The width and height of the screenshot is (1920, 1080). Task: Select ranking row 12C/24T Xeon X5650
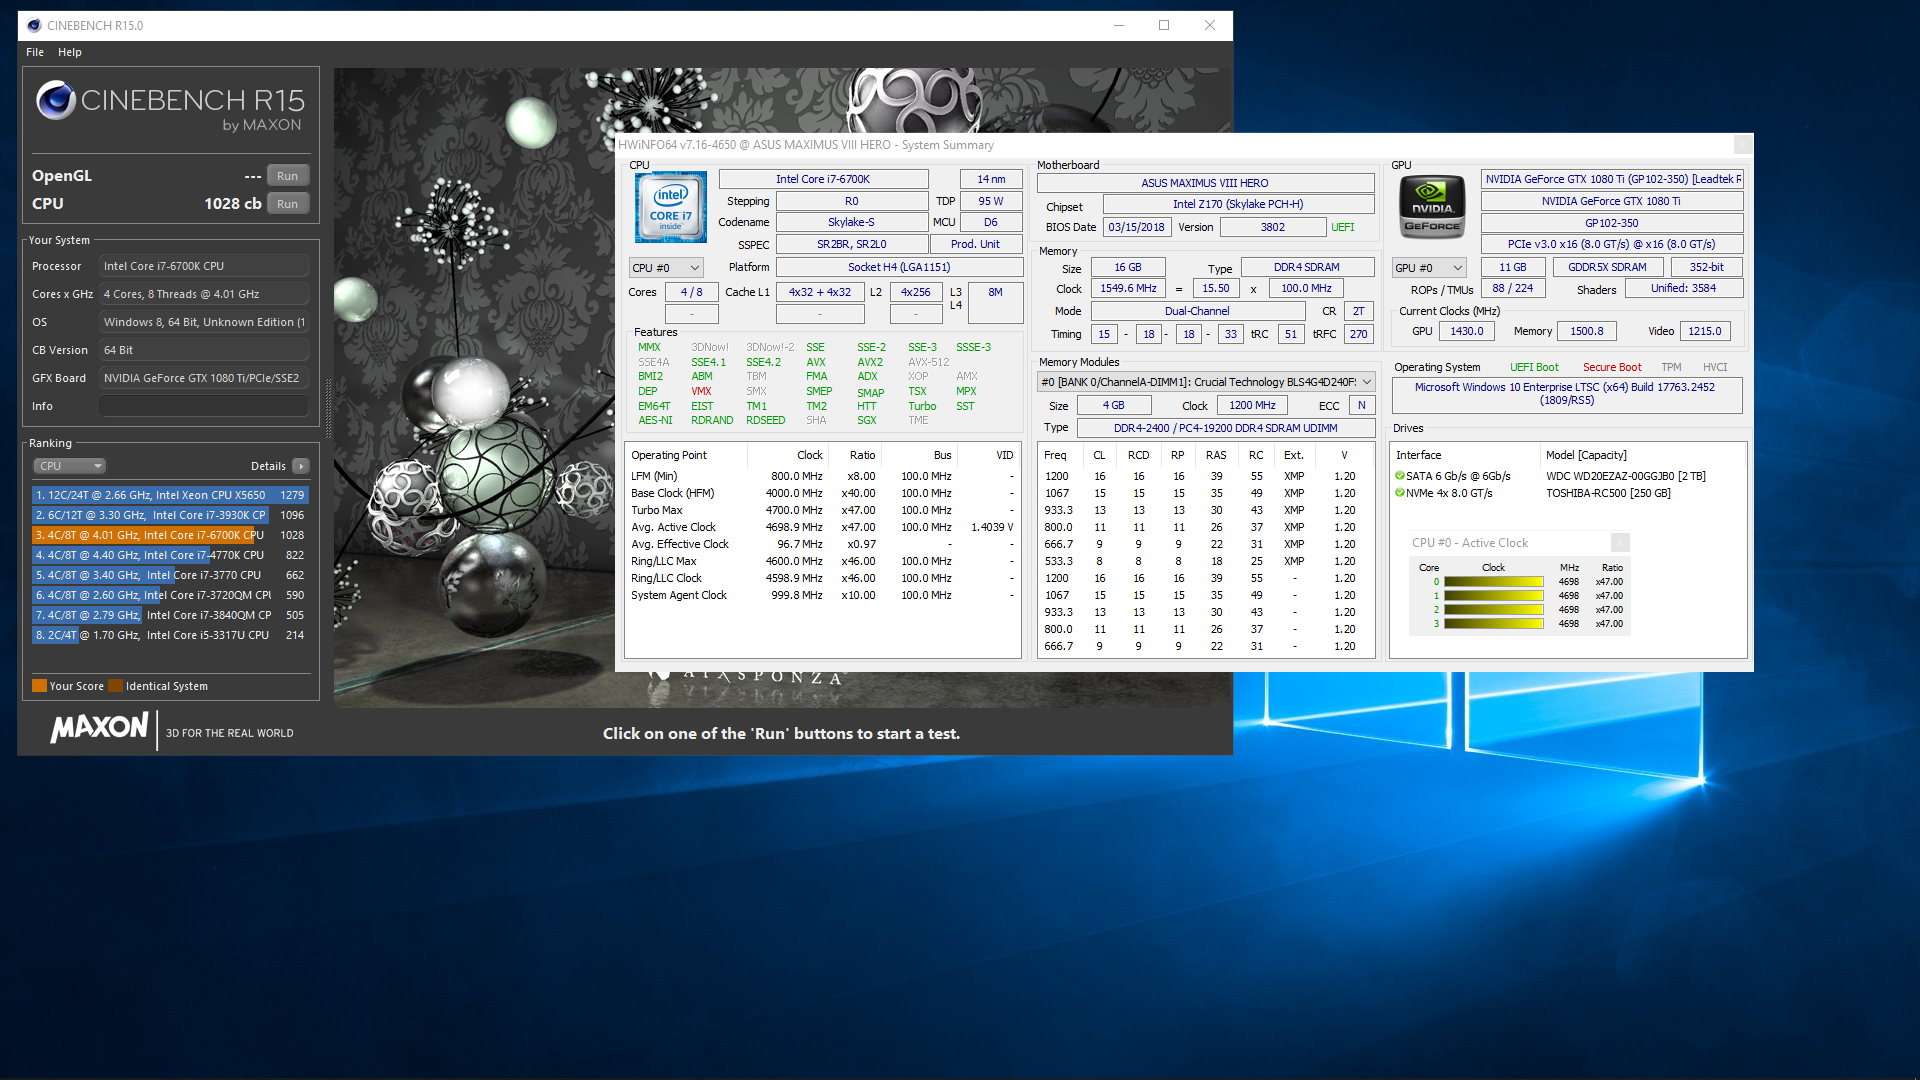click(170, 495)
